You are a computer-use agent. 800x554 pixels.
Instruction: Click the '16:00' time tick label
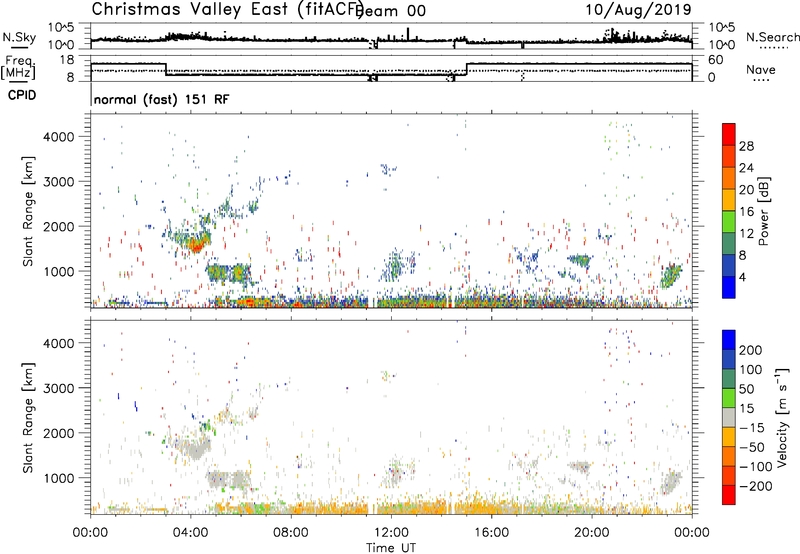[x=491, y=533]
